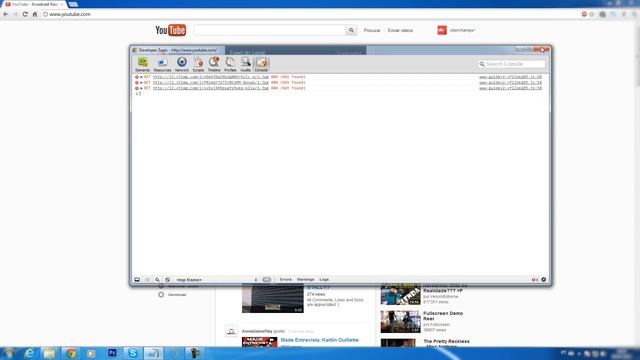Open the Profiles panel in Developer Tools
Screen dimensions: 640x360
[x=230, y=64]
